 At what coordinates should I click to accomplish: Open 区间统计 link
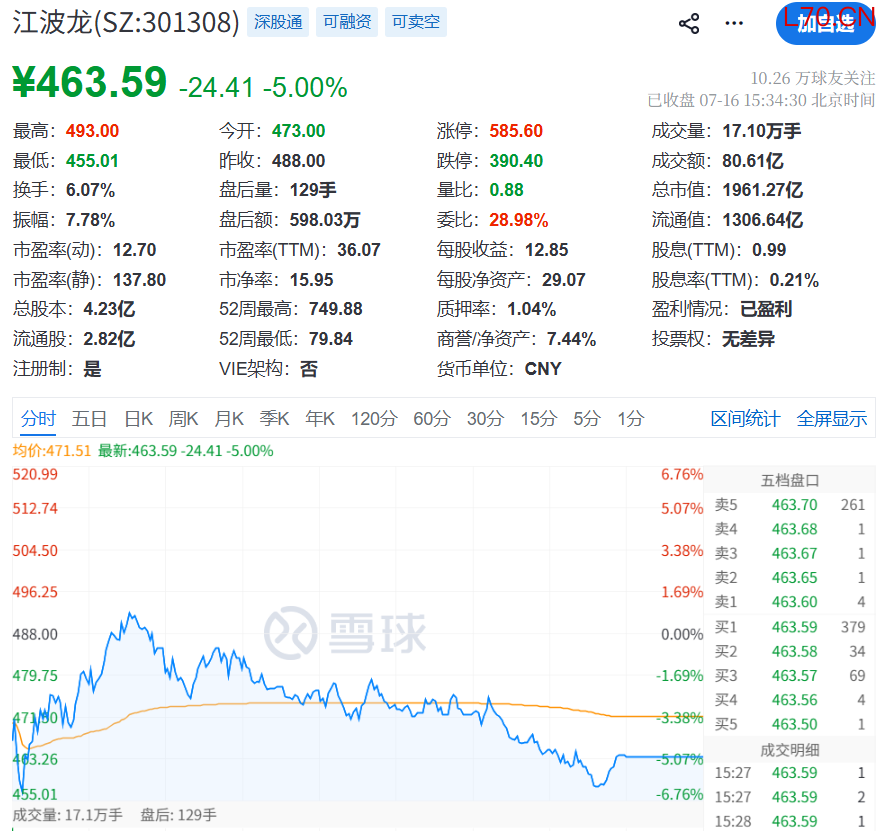pos(745,419)
